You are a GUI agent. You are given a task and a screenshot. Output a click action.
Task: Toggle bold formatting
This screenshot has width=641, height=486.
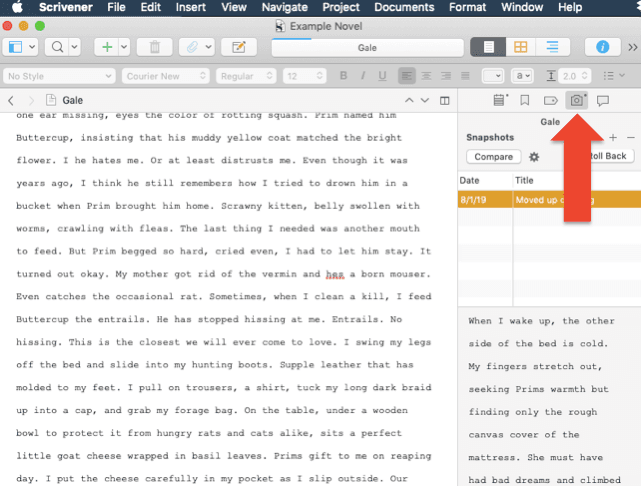[x=343, y=76]
